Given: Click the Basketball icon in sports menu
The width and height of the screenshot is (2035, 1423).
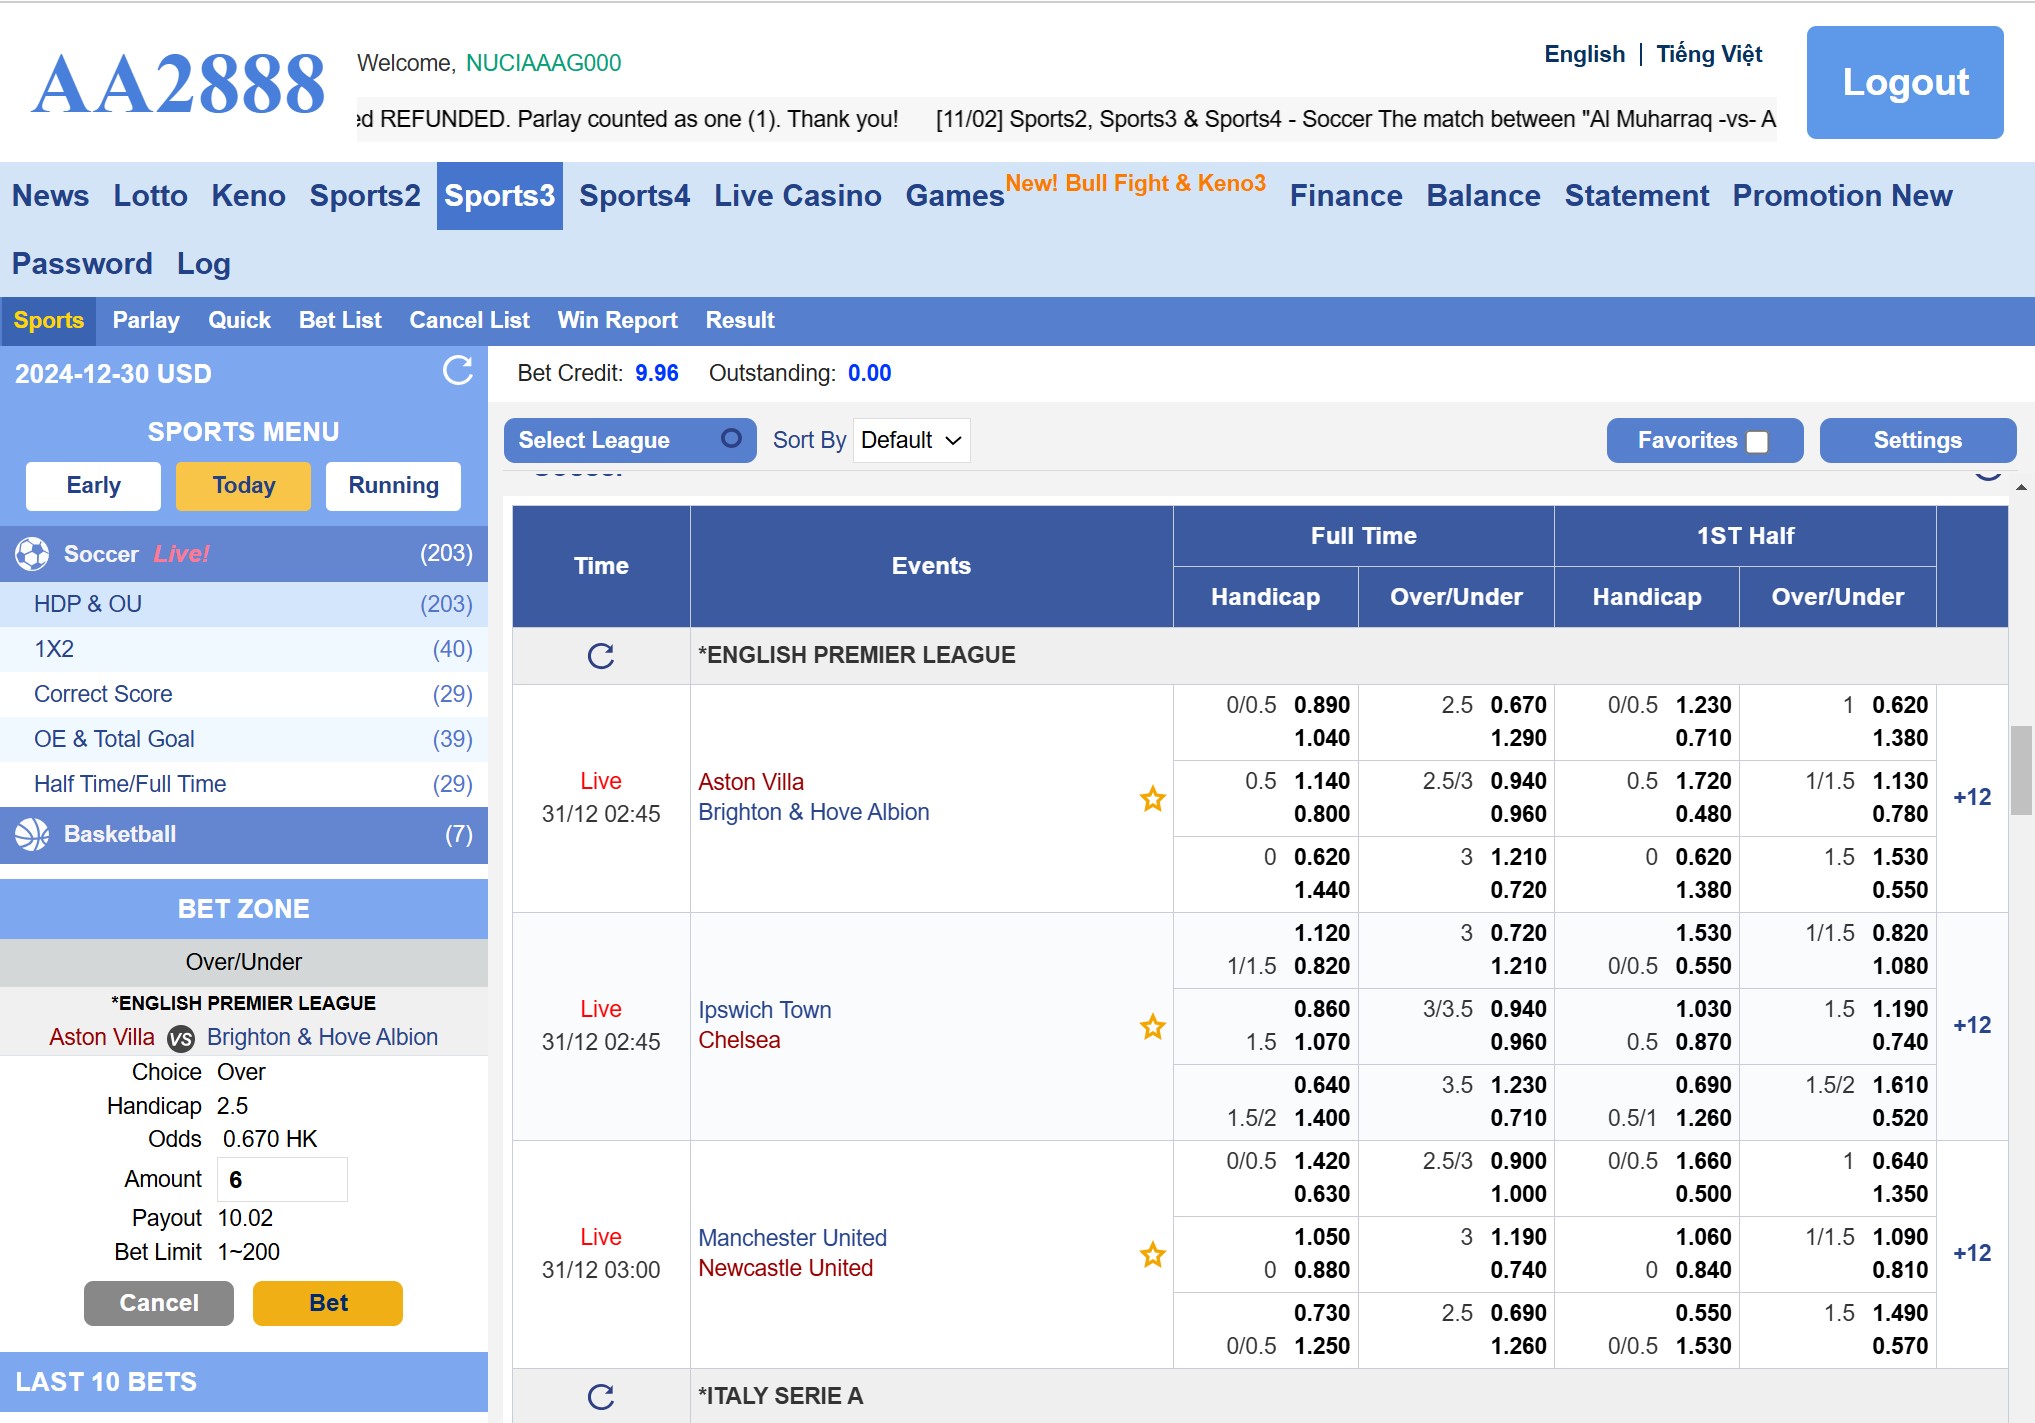Looking at the screenshot, I should tap(32, 834).
